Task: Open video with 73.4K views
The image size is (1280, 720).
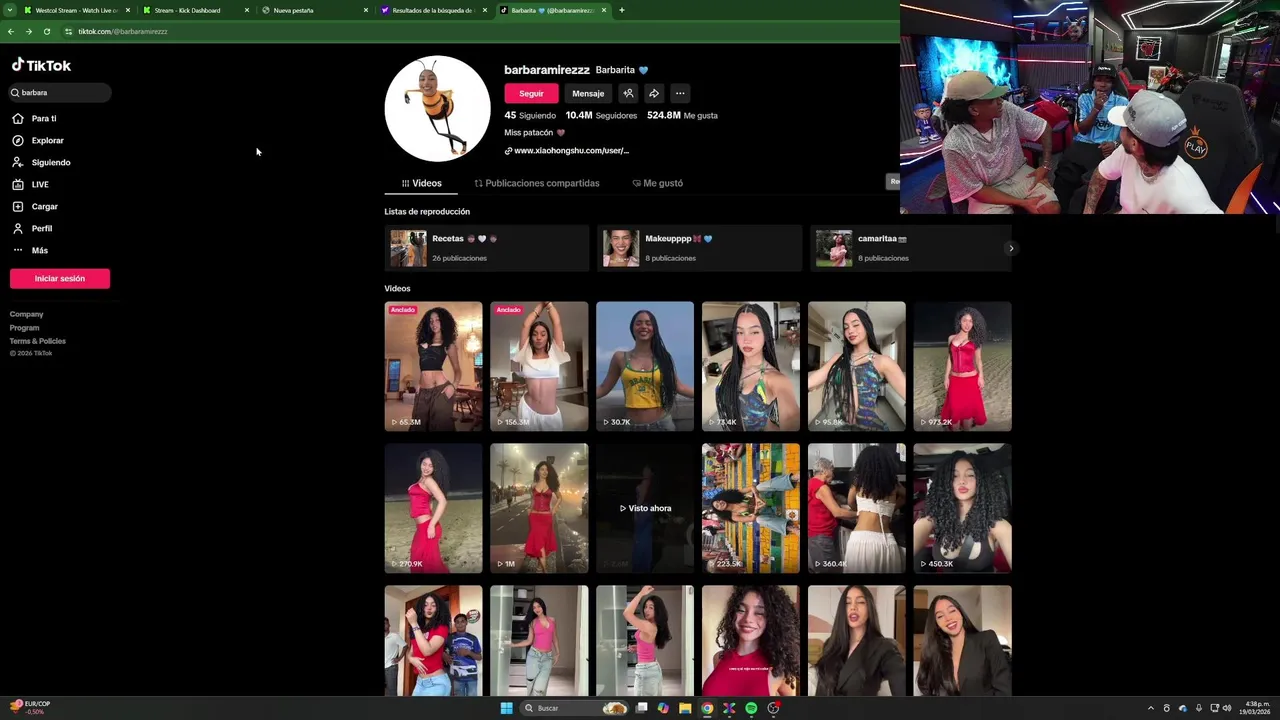Action: (x=751, y=366)
